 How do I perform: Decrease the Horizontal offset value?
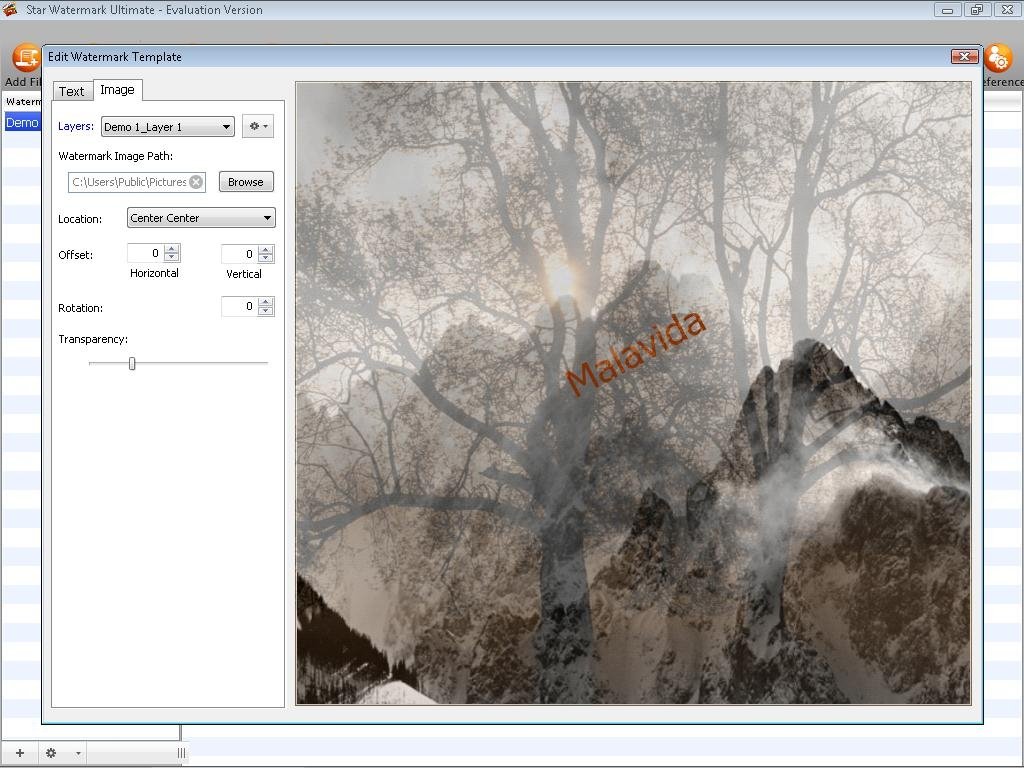(x=172, y=257)
